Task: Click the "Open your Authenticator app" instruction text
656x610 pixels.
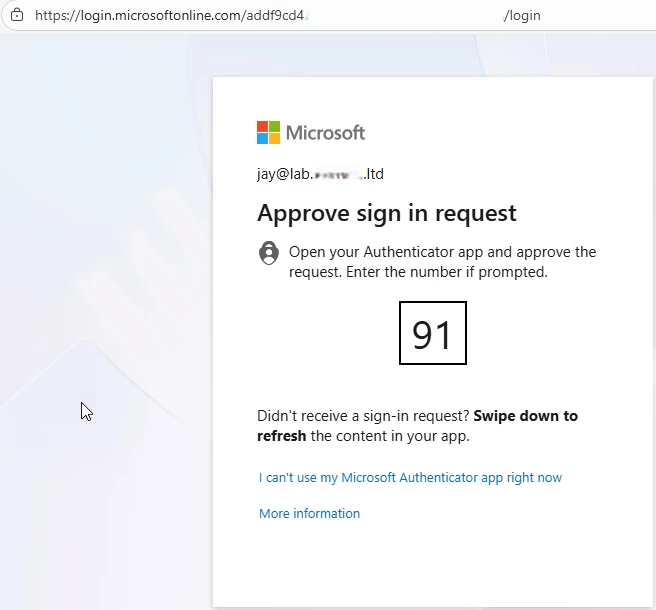Action: [442, 262]
